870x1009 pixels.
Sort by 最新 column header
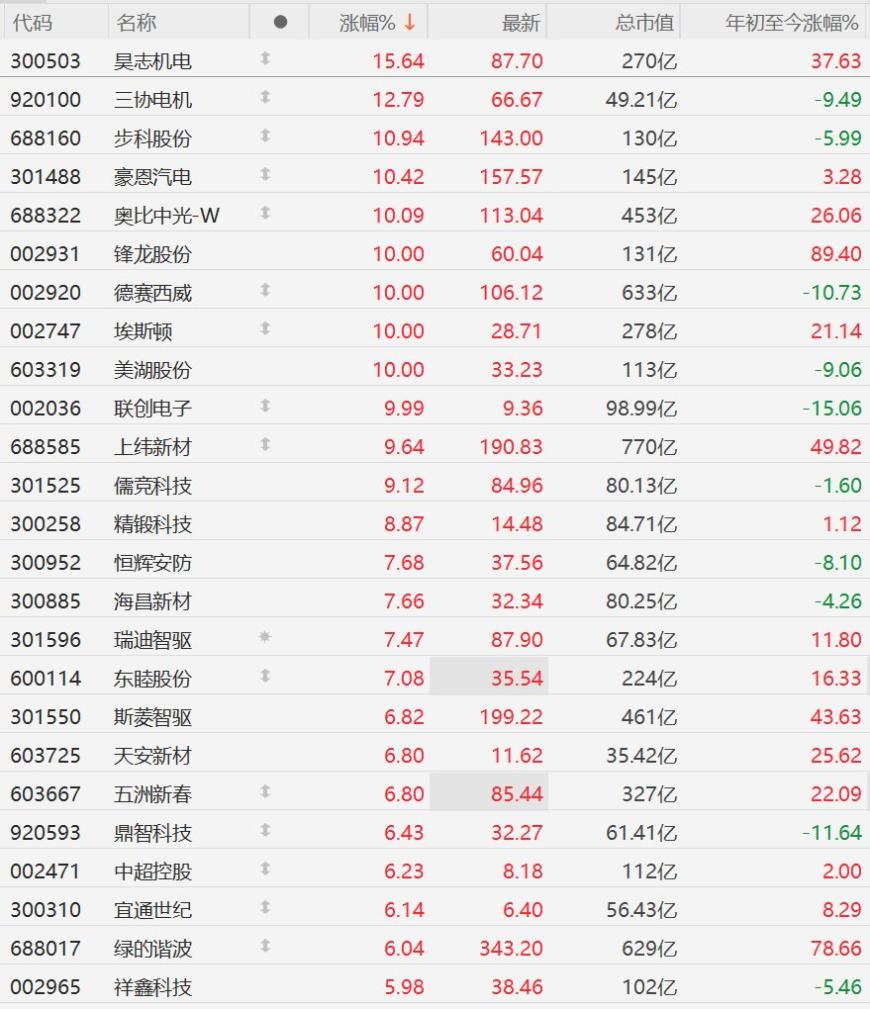click(521, 23)
